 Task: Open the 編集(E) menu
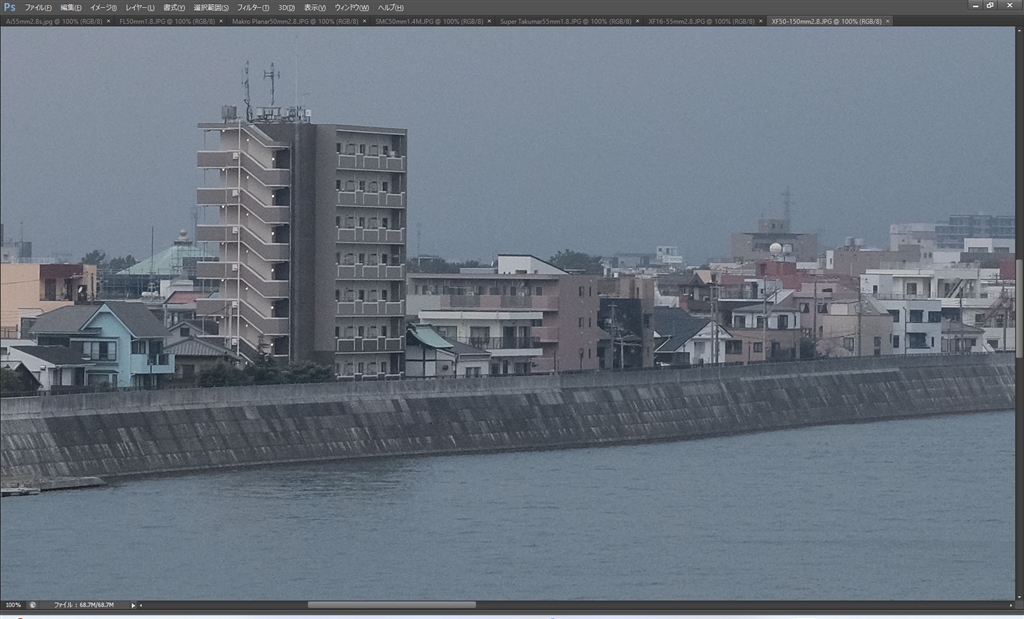tap(71, 8)
